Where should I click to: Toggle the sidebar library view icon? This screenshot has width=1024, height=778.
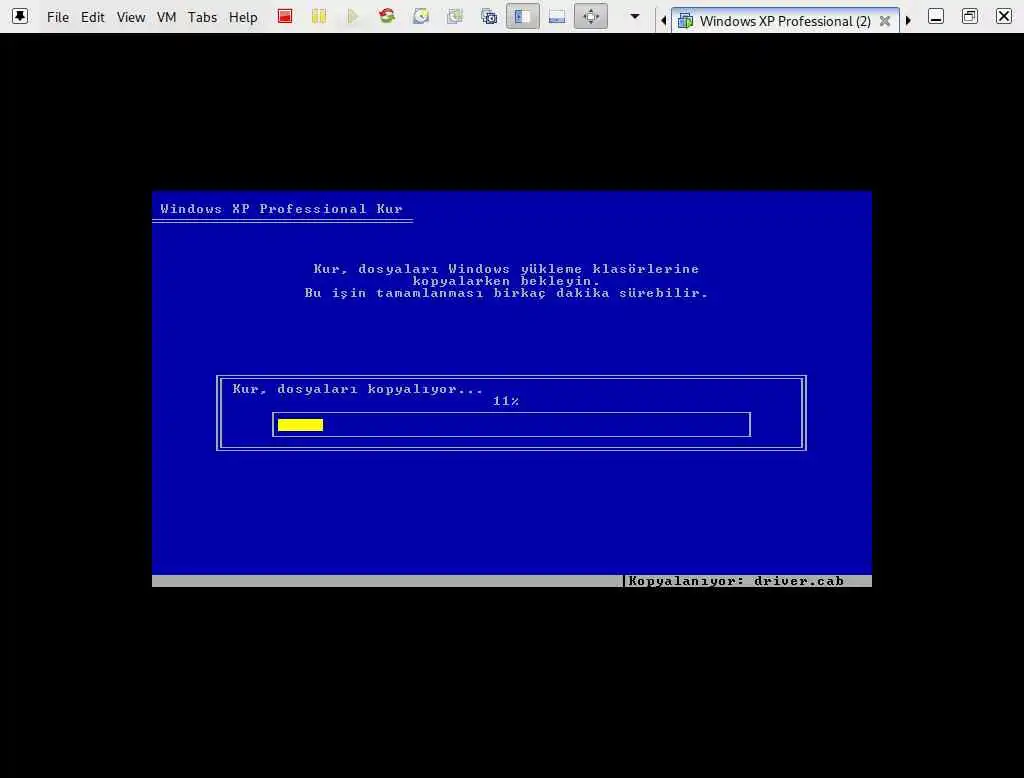[522, 16]
